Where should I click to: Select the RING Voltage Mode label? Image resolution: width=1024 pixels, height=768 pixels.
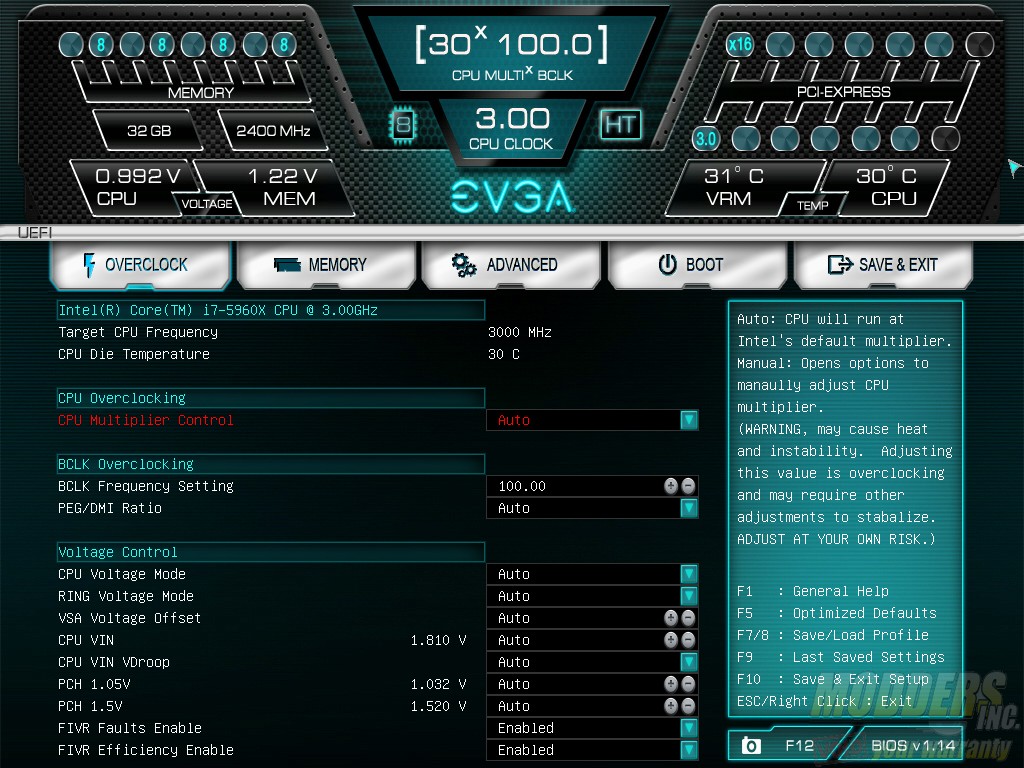126,596
